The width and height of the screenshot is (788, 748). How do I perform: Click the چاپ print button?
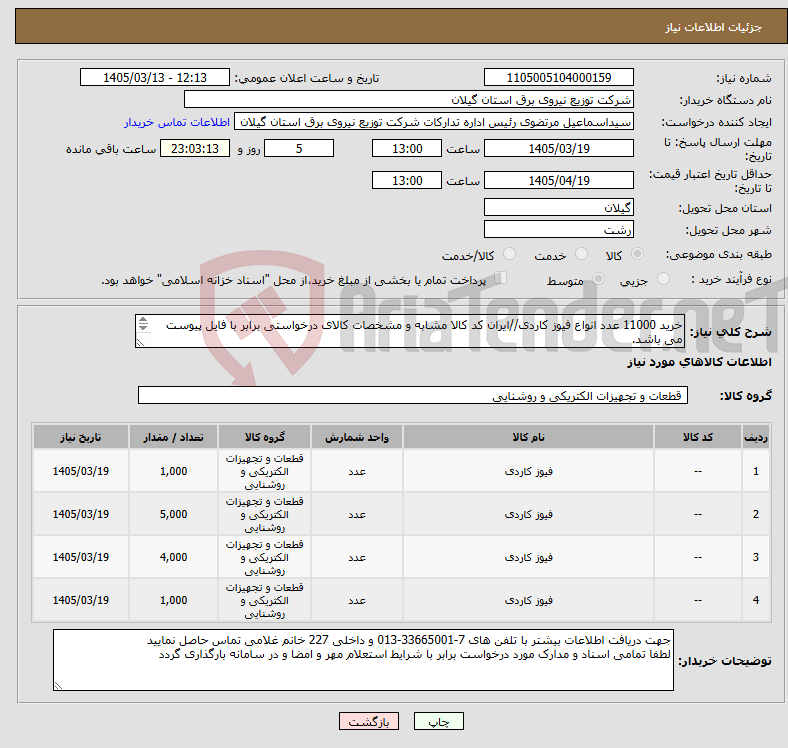[439, 721]
